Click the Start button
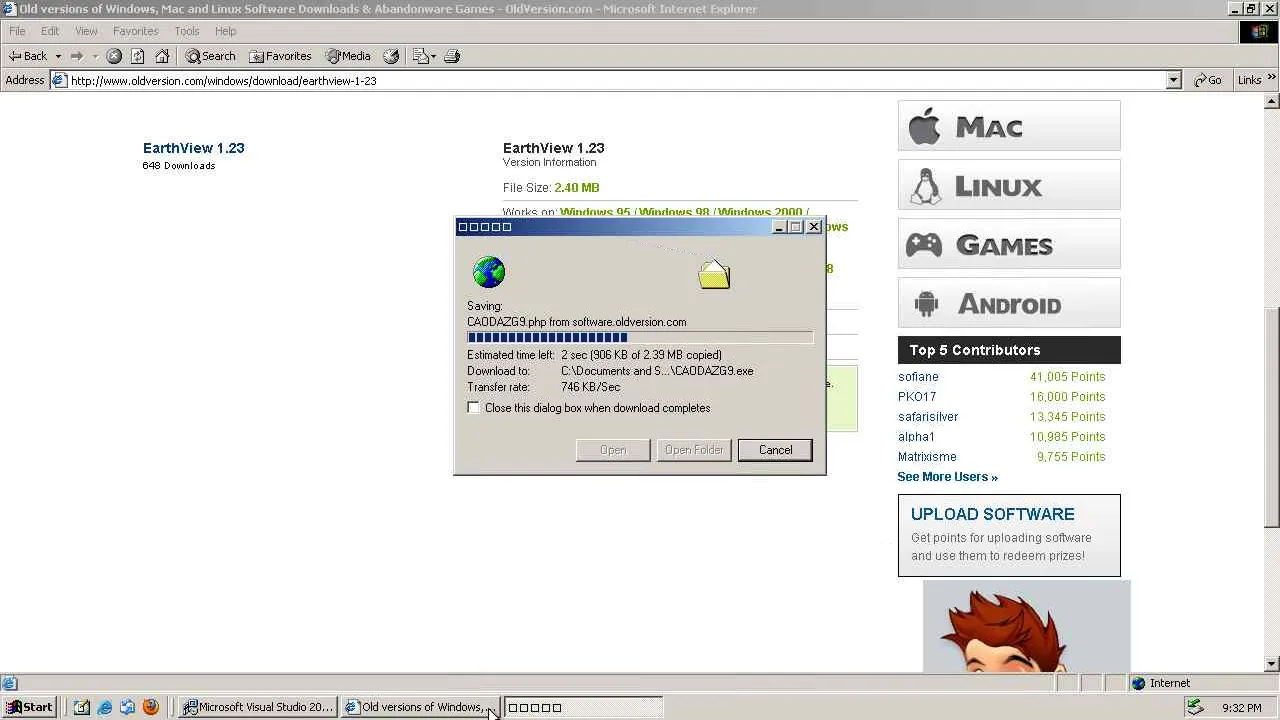 tap(30, 707)
